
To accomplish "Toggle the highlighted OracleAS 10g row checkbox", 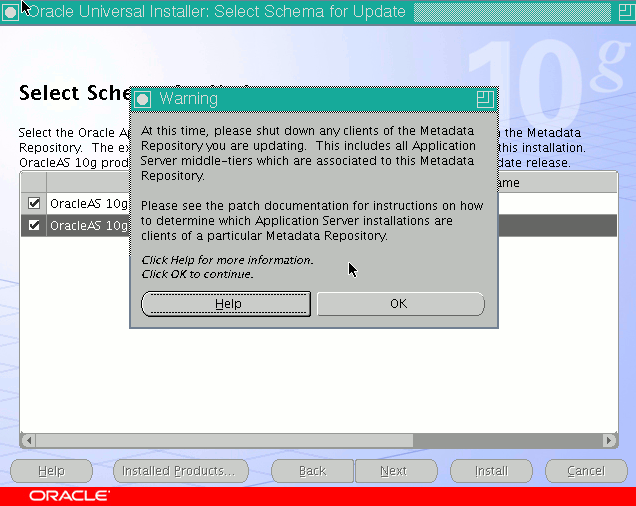I will tap(34, 225).
